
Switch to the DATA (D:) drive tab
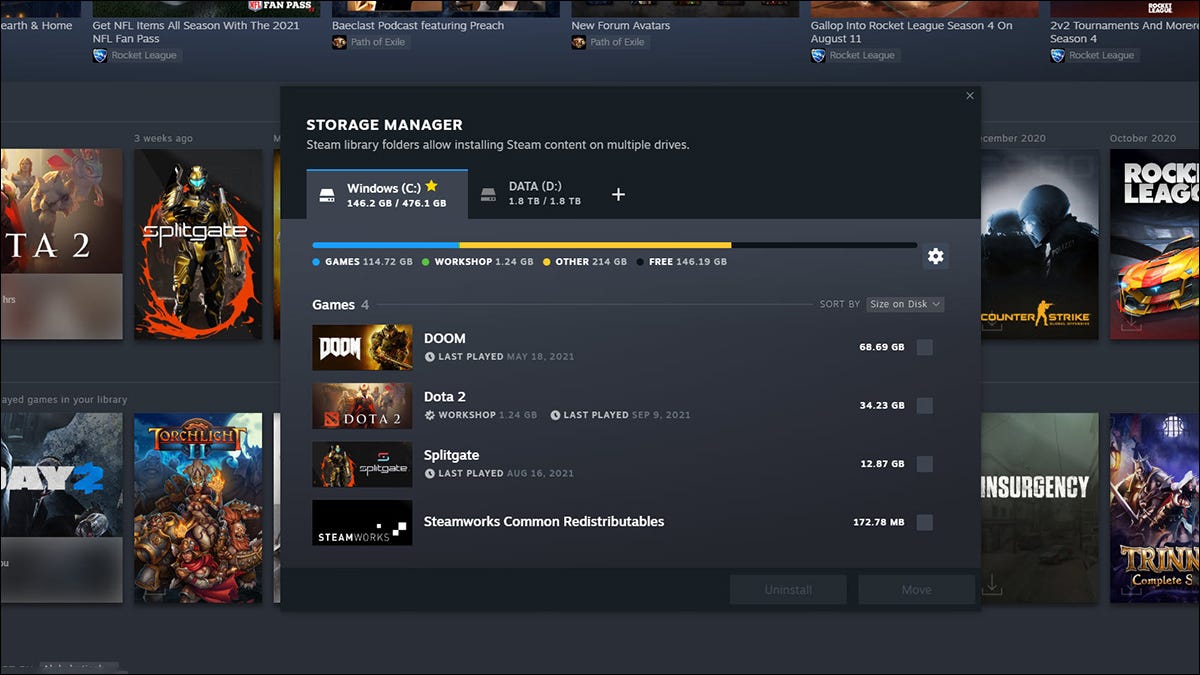click(531, 194)
